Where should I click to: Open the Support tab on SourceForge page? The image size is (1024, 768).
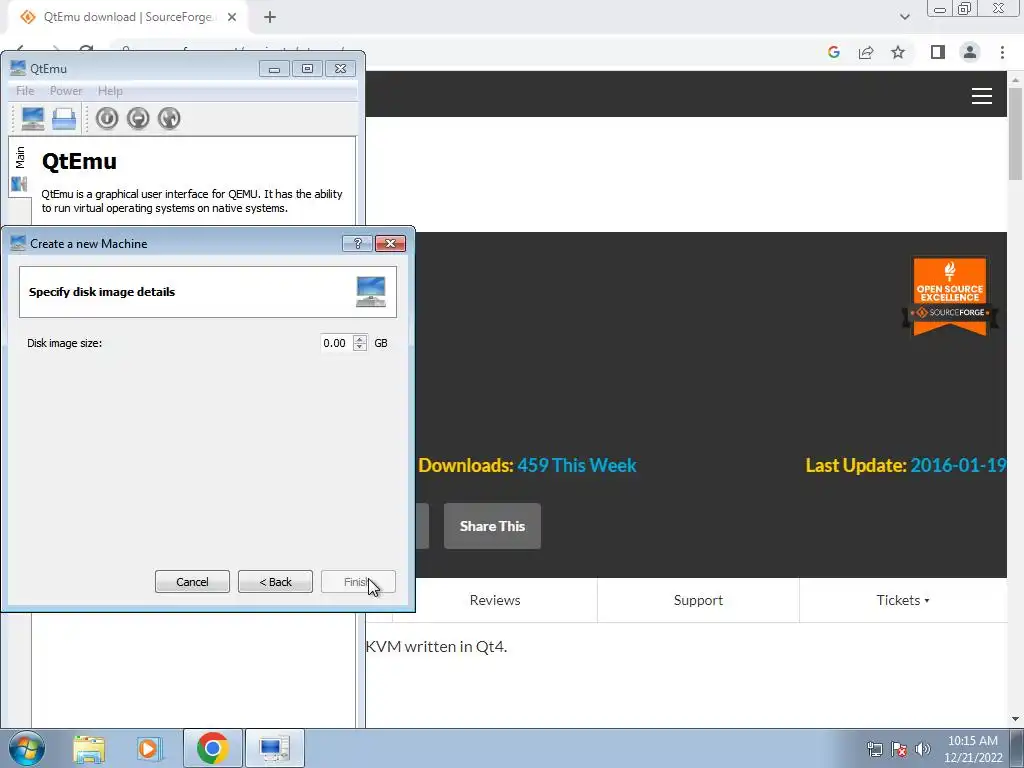[x=698, y=600]
